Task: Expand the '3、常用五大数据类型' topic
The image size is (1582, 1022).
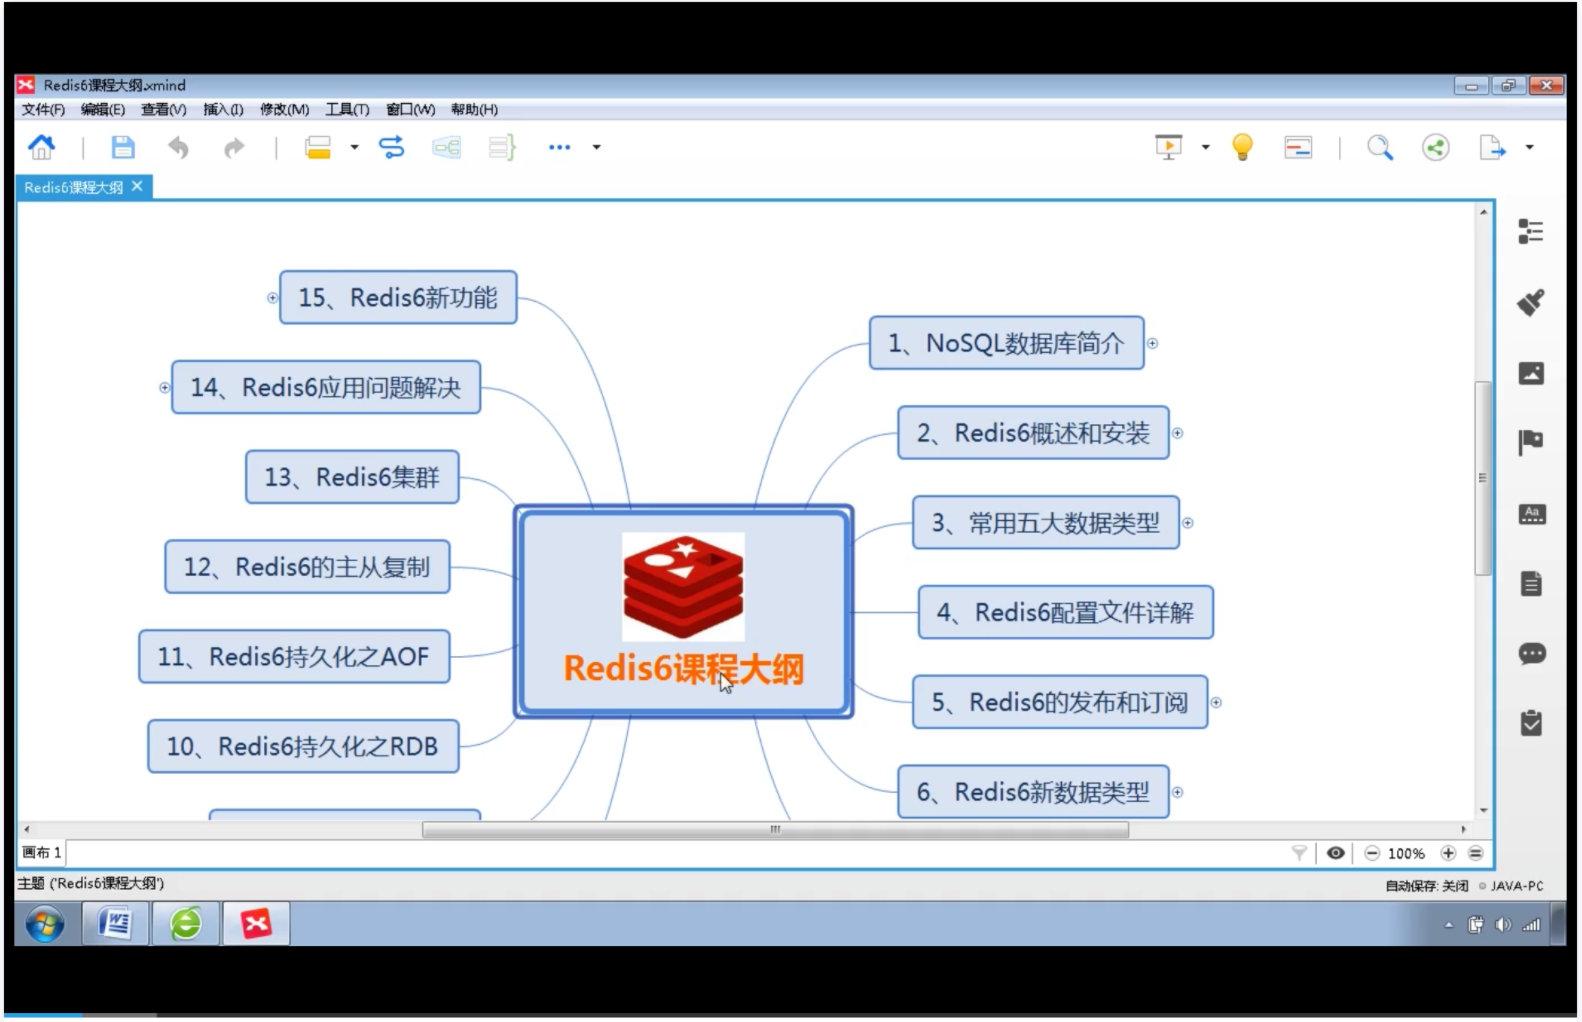Action: click(x=1188, y=523)
